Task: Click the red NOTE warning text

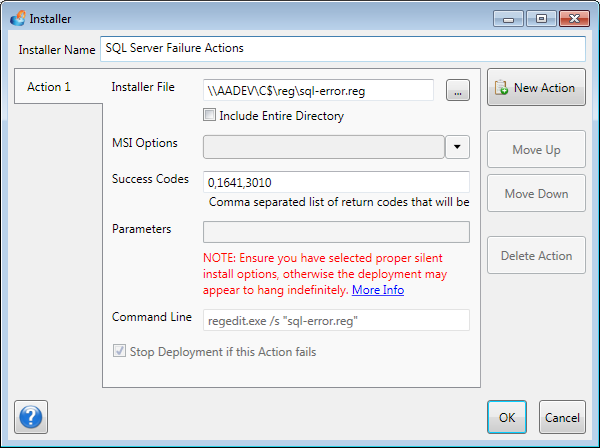Action: (325, 274)
